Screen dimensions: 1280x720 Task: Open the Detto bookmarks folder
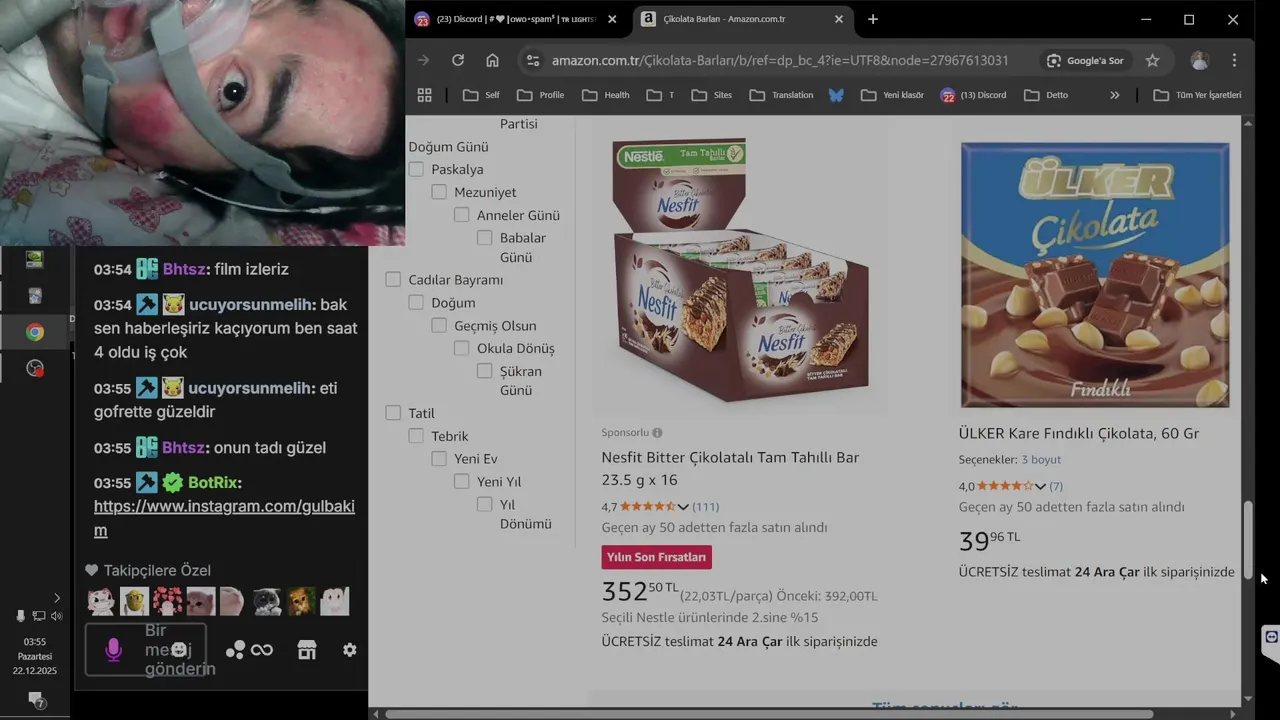(1046, 95)
